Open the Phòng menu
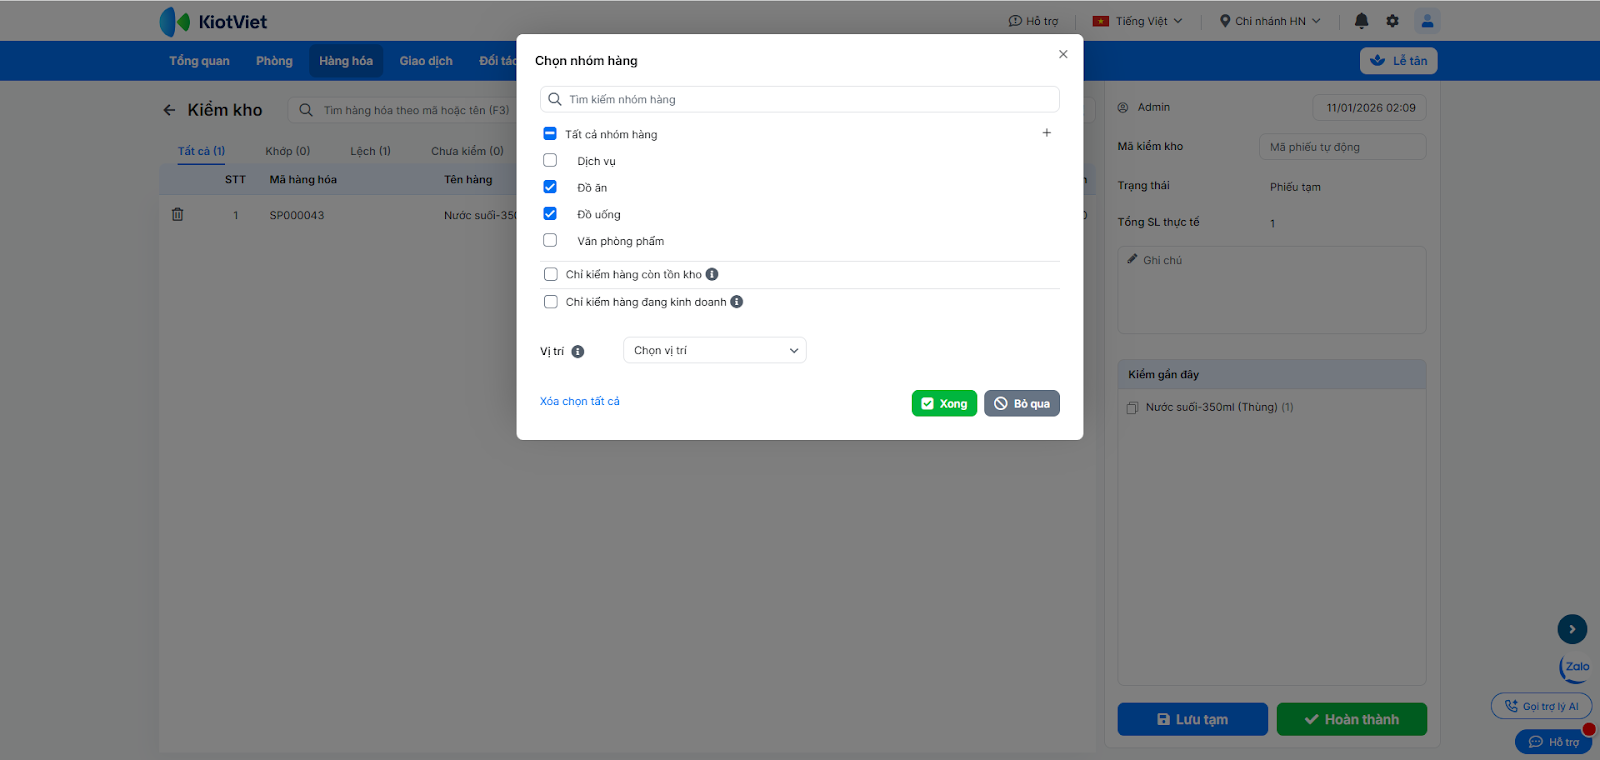Viewport: 1600px width, 760px height. pyautogui.click(x=274, y=61)
